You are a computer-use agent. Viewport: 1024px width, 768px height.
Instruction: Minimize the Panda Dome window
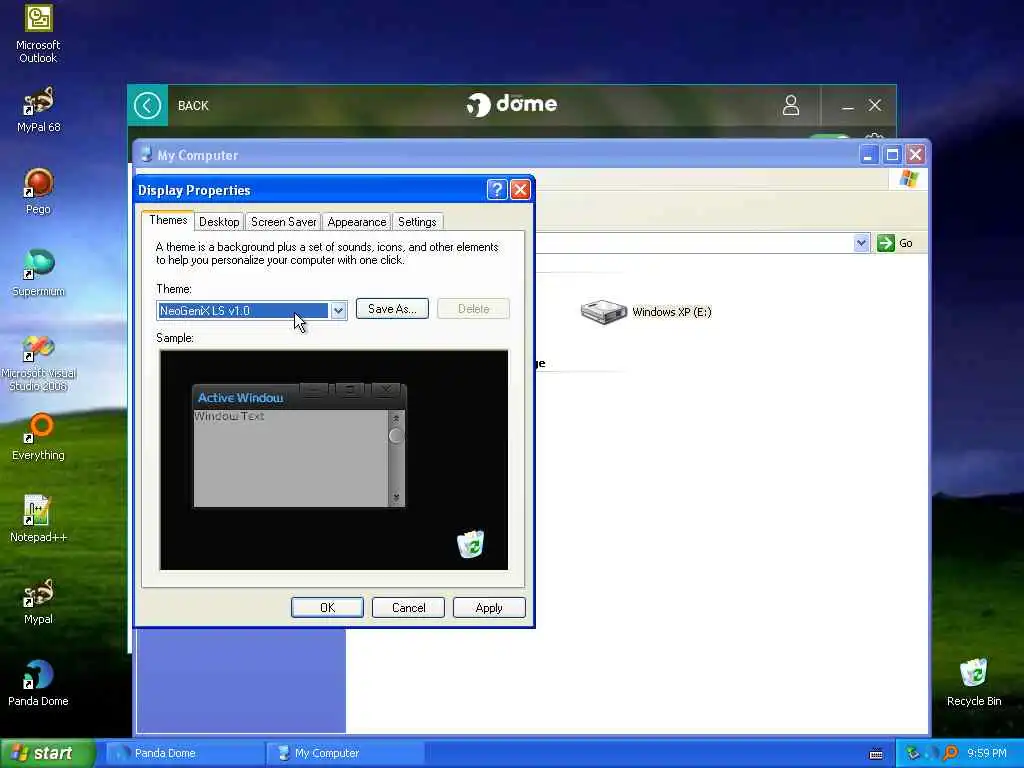848,106
